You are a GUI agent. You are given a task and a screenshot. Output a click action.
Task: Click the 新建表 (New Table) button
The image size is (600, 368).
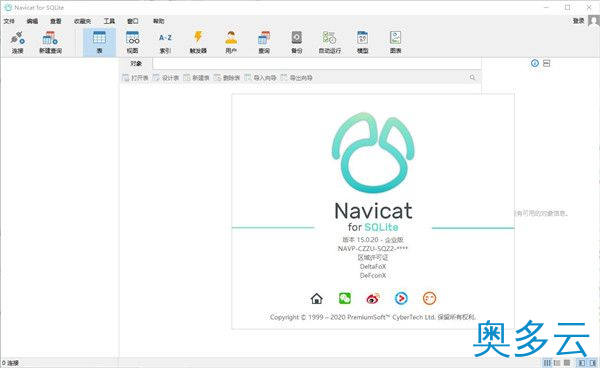196,78
